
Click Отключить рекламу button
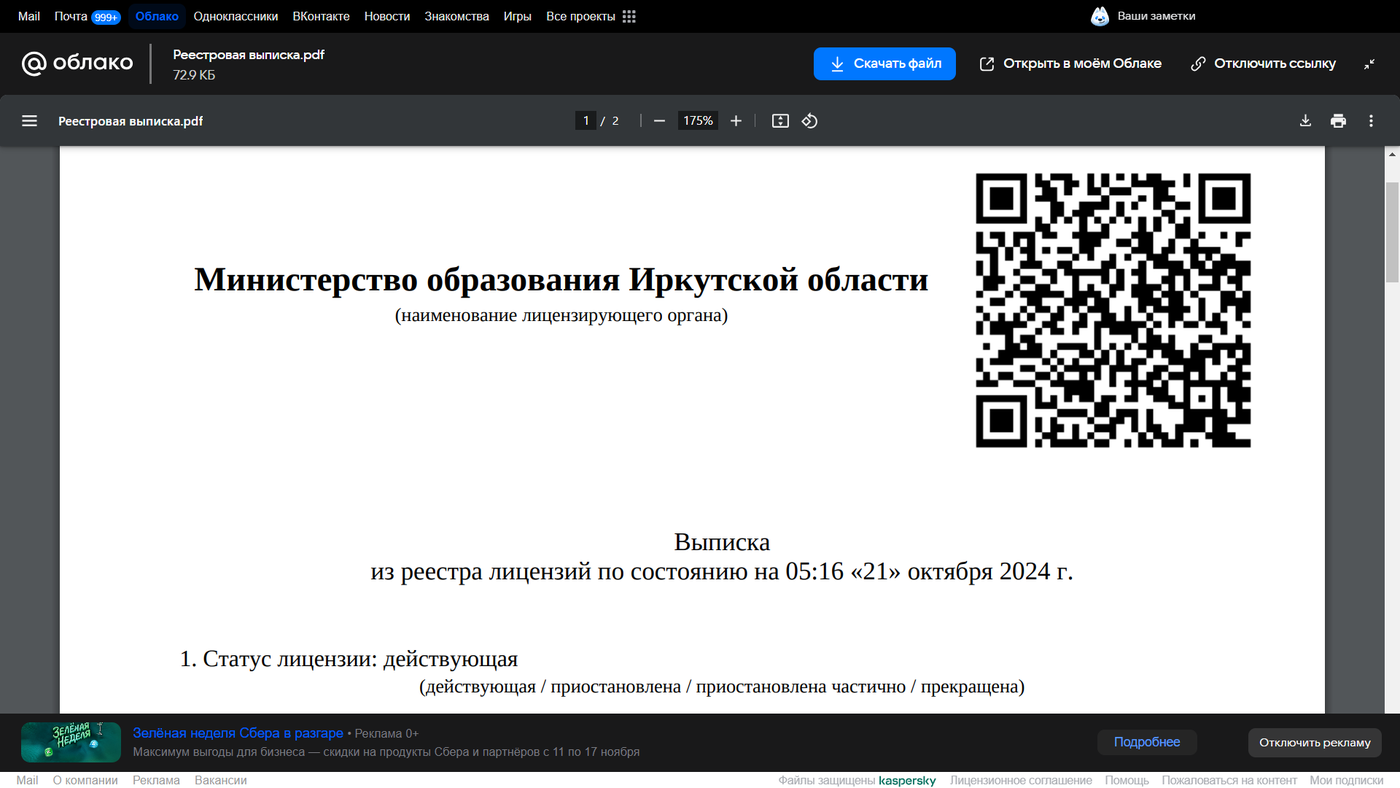(1315, 742)
